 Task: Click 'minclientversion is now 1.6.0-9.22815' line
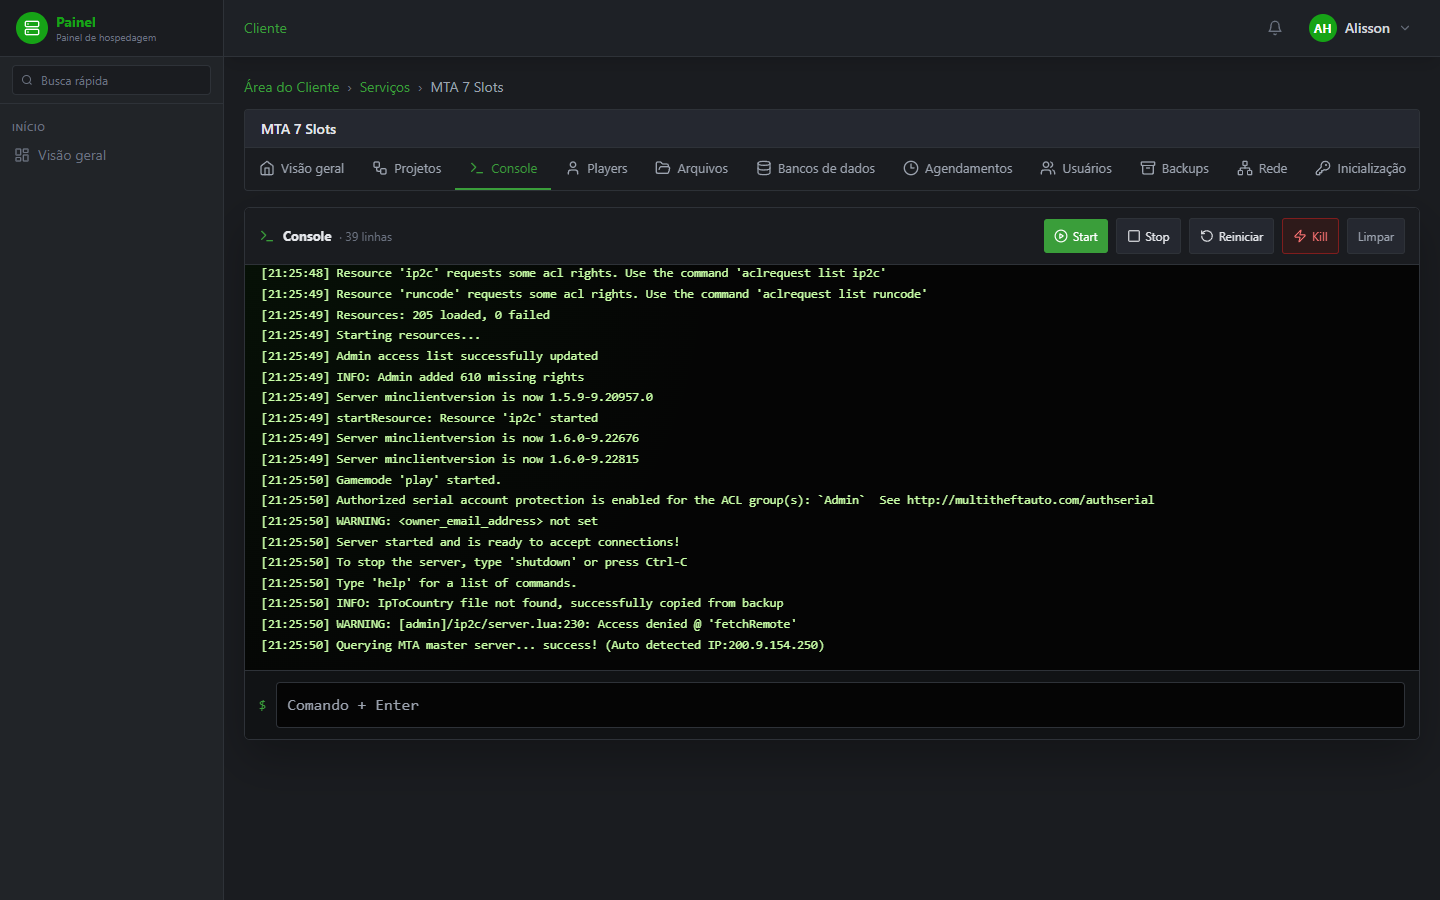click(450, 459)
